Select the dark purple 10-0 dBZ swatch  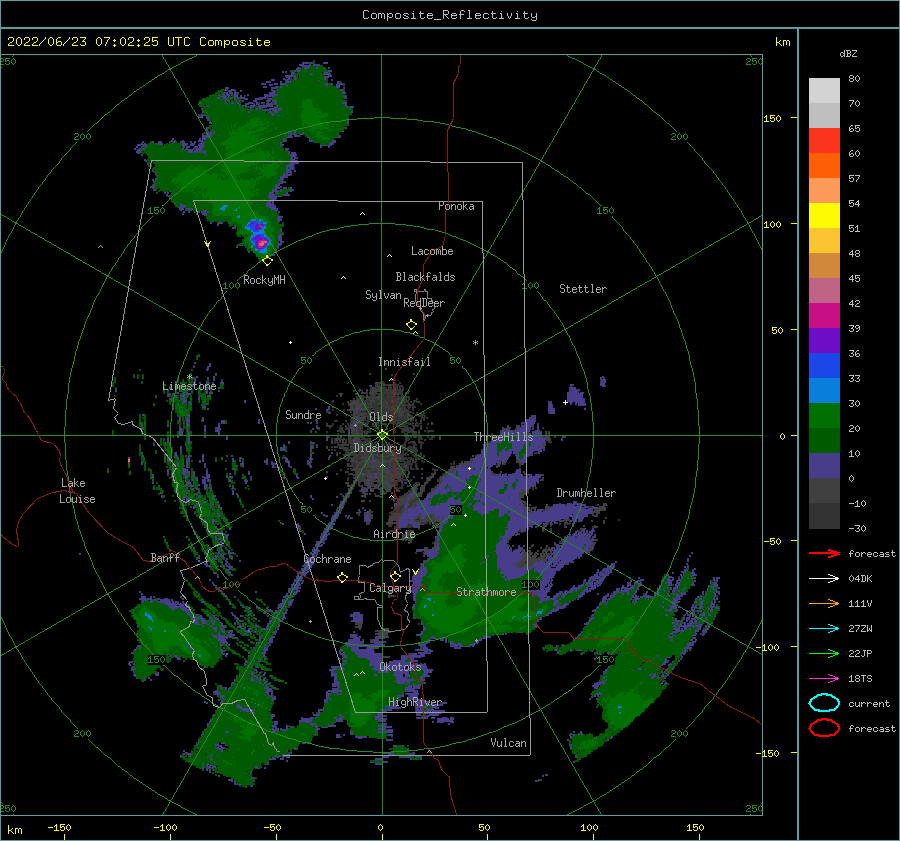point(824,465)
